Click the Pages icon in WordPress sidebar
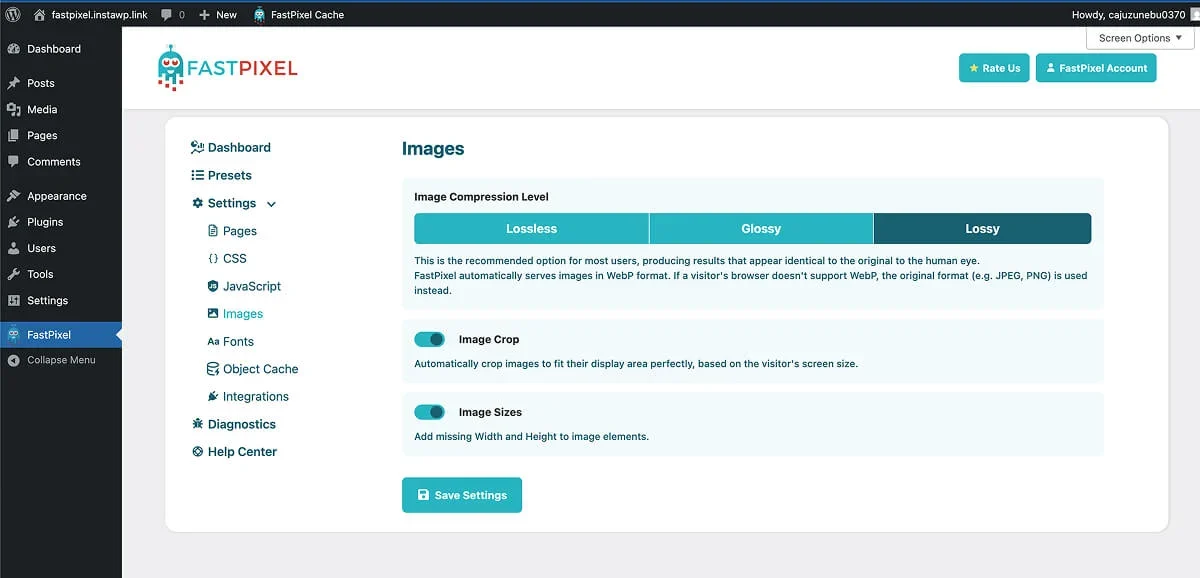This screenshot has width=1200, height=578. tap(14, 135)
